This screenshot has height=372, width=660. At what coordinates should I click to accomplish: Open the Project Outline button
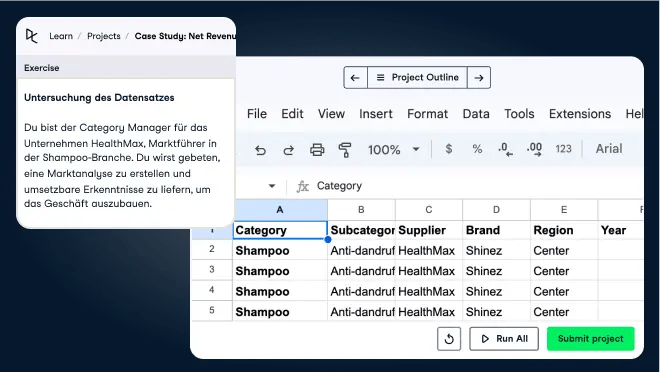[x=417, y=78]
